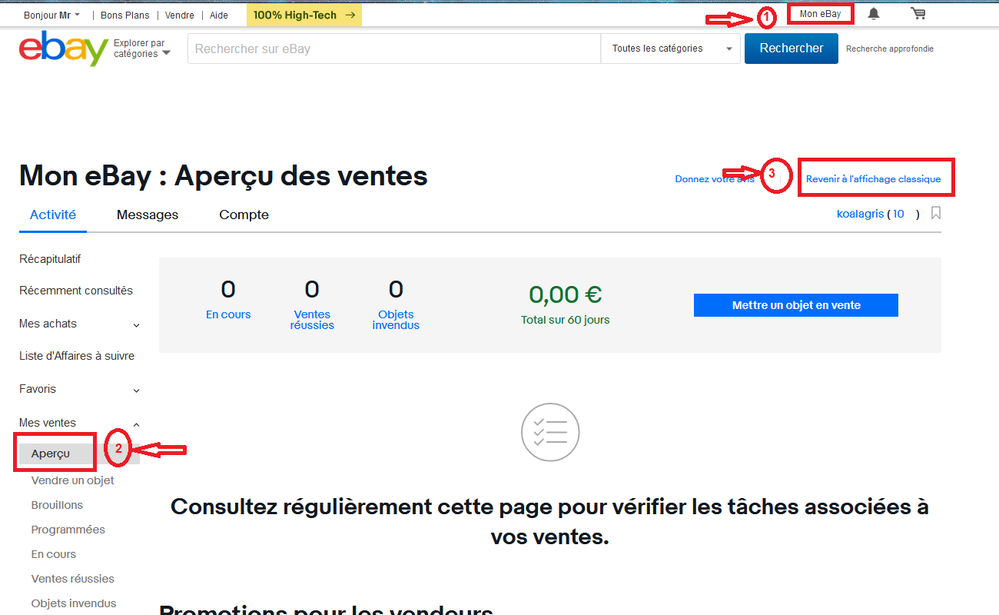Open Explorer par catégories dropdown
Viewport: 999px width, 615px height.
tap(142, 48)
